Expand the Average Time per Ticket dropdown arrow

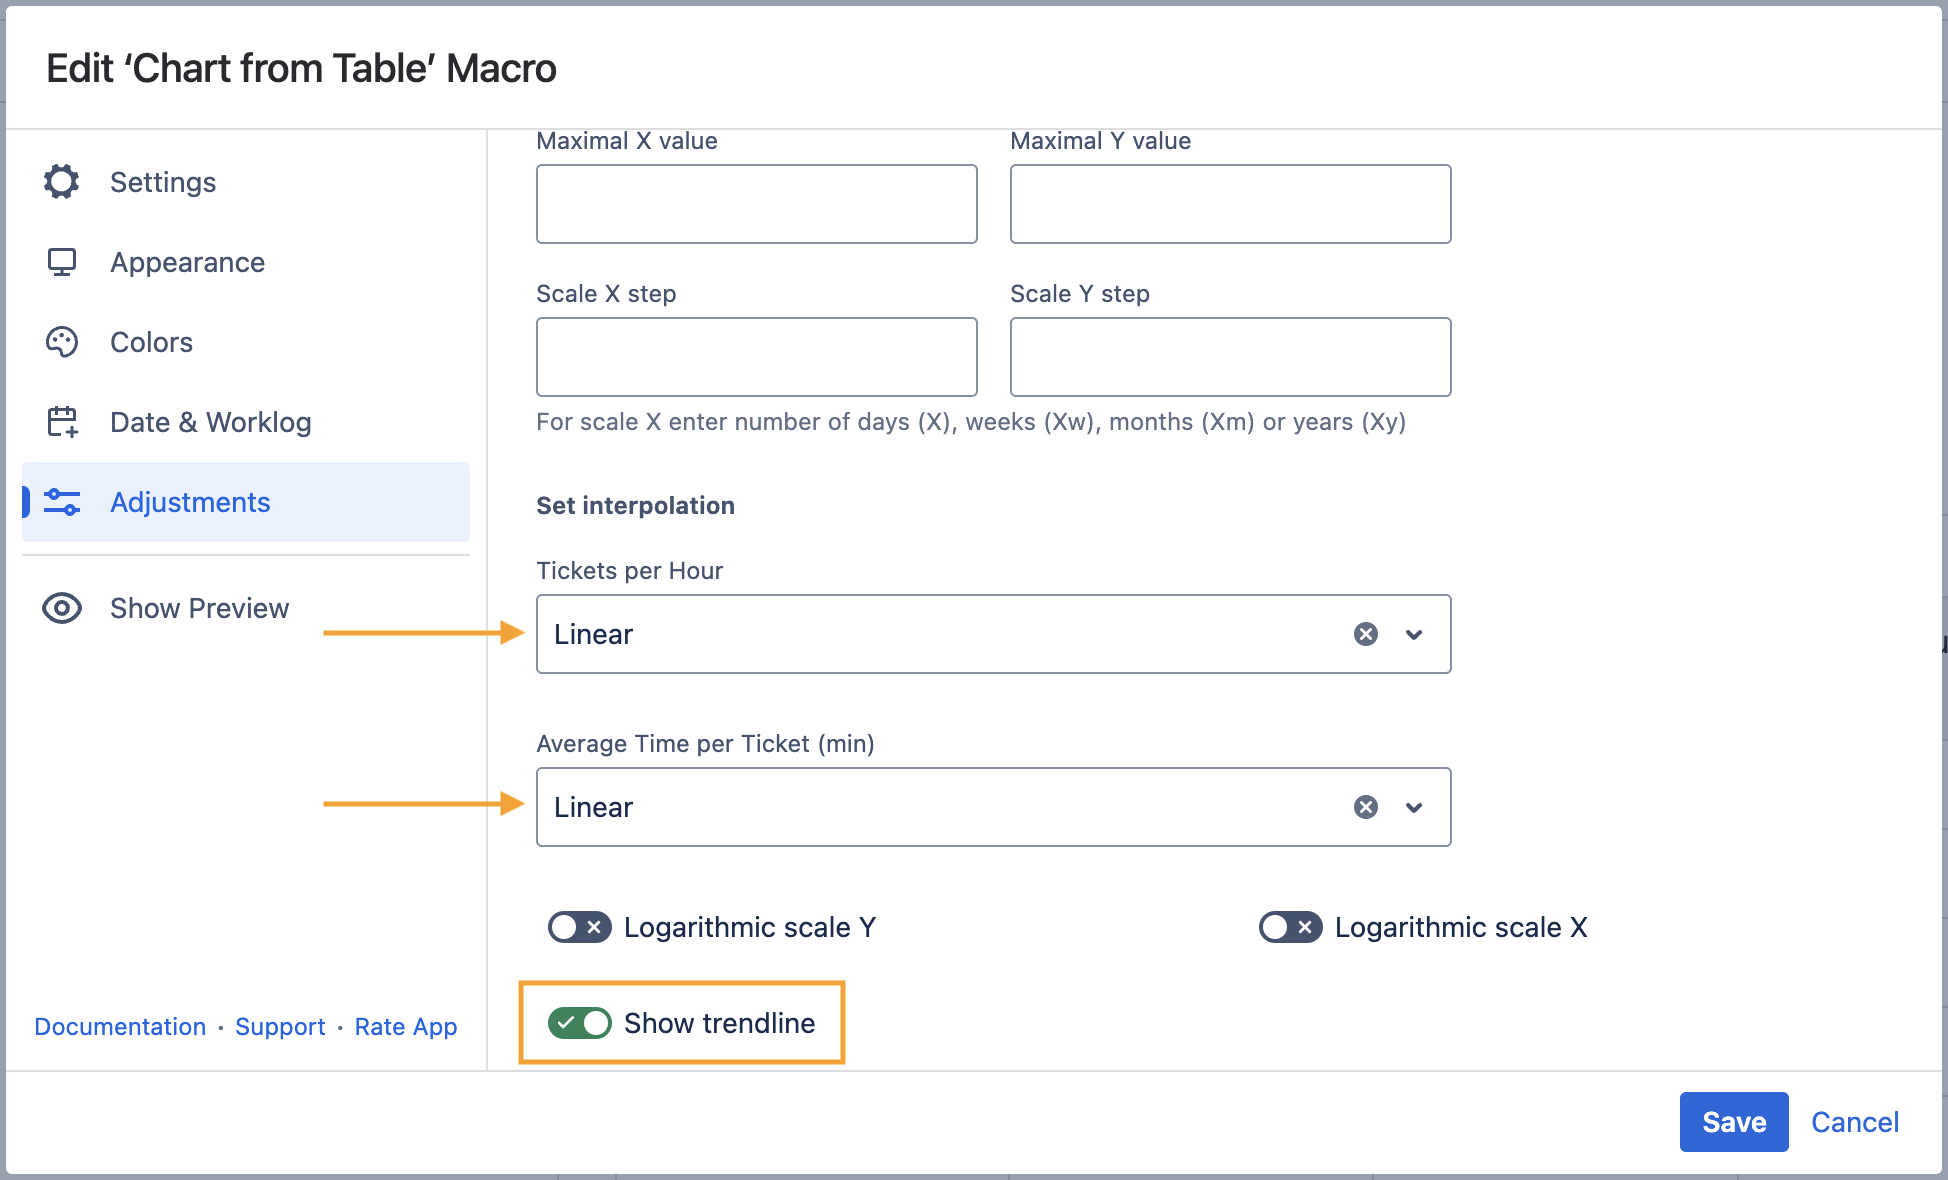click(1414, 807)
